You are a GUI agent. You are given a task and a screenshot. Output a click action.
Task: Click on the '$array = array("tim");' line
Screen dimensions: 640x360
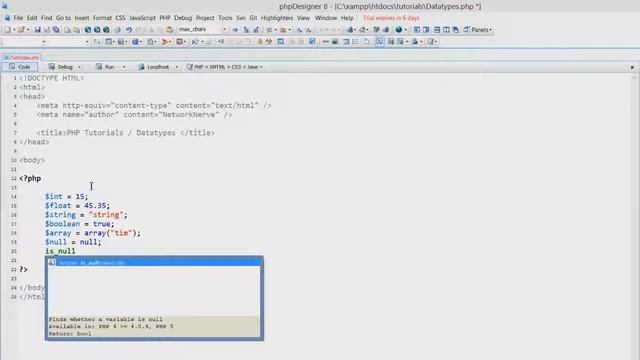click(x=93, y=233)
